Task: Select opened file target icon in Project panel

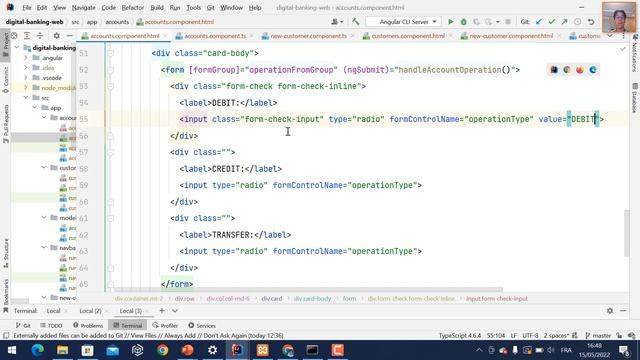Action: (x=14, y=36)
